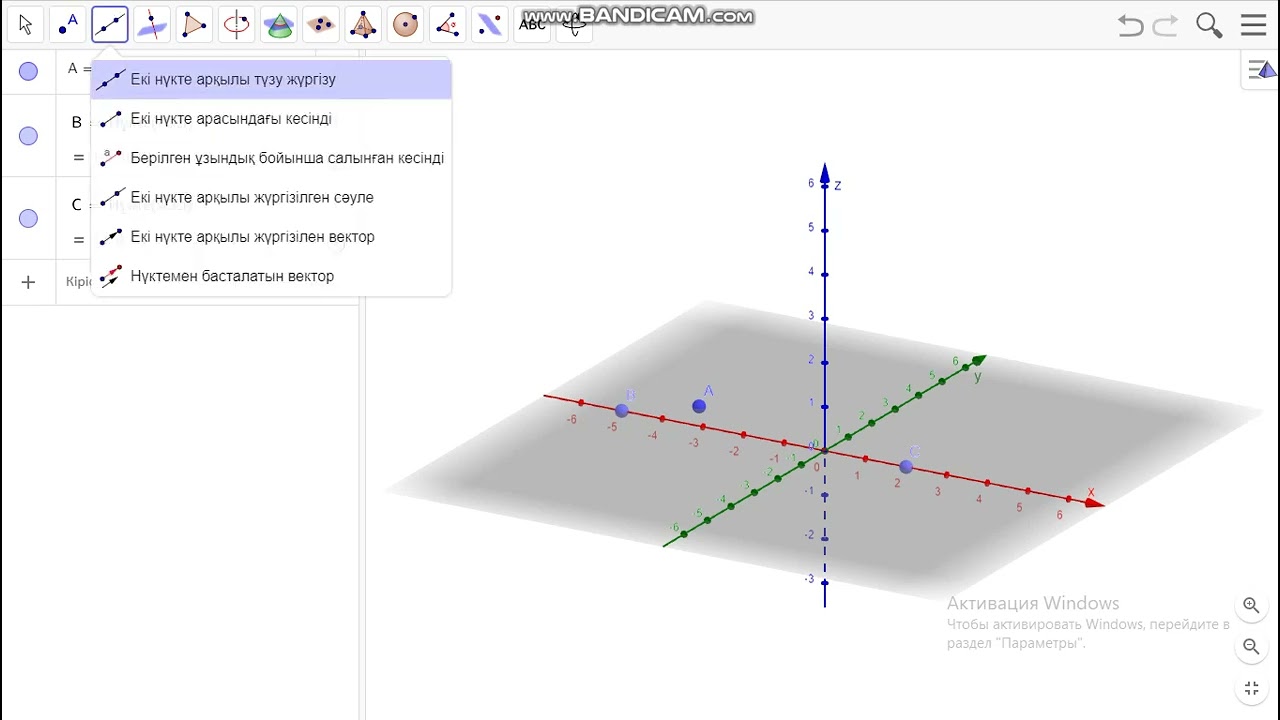Select the Perpendicular line tool
Image resolution: width=1280 pixels, height=720 pixels.
(x=152, y=25)
